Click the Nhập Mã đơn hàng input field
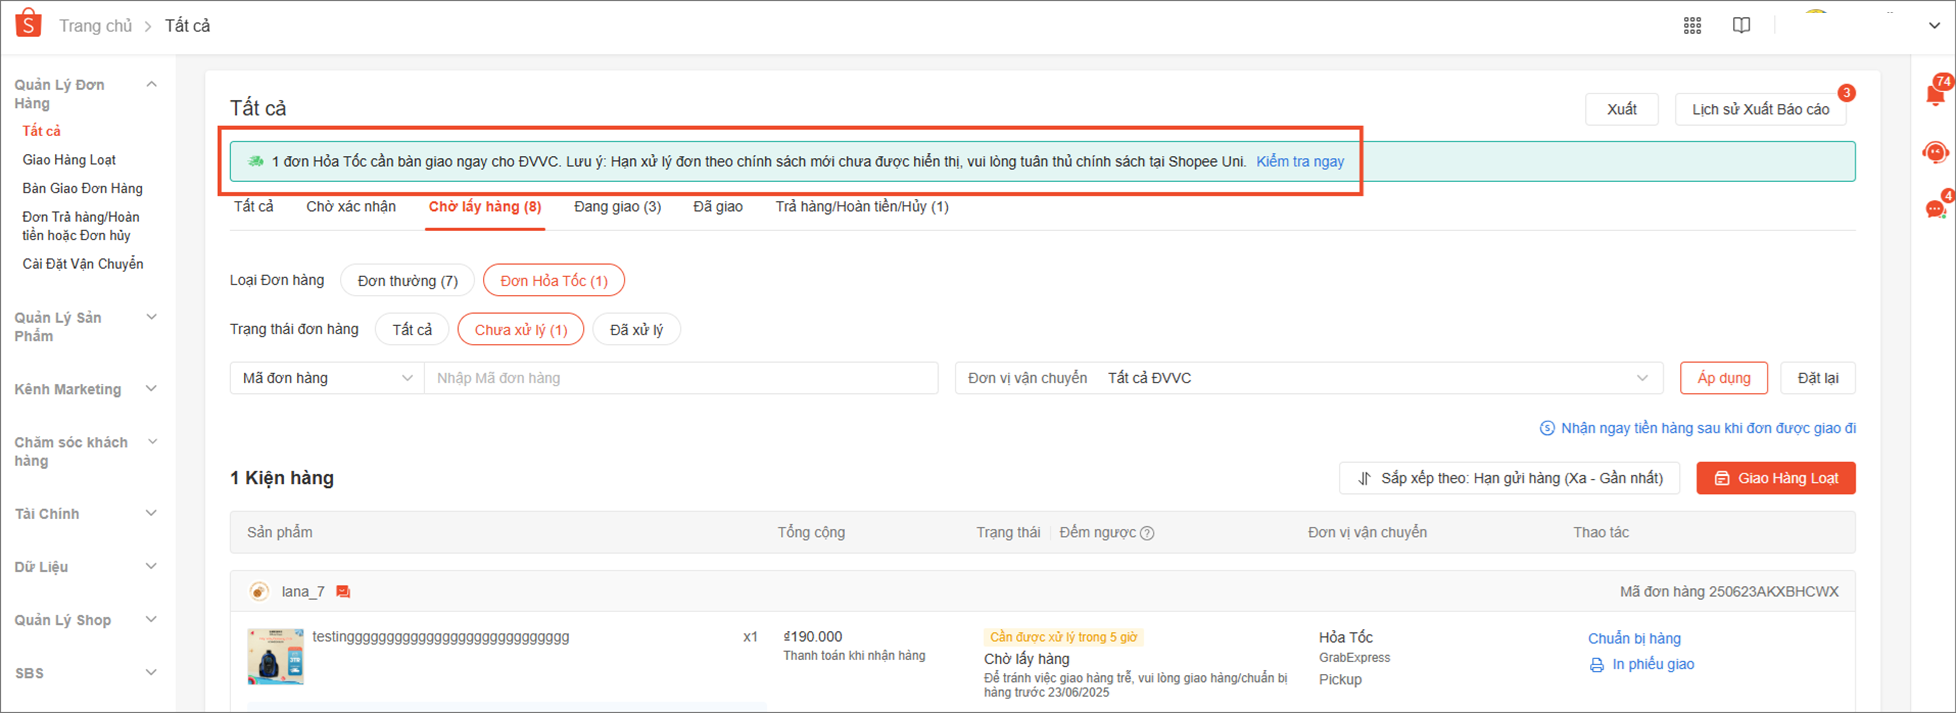This screenshot has height=713, width=1956. (680, 378)
